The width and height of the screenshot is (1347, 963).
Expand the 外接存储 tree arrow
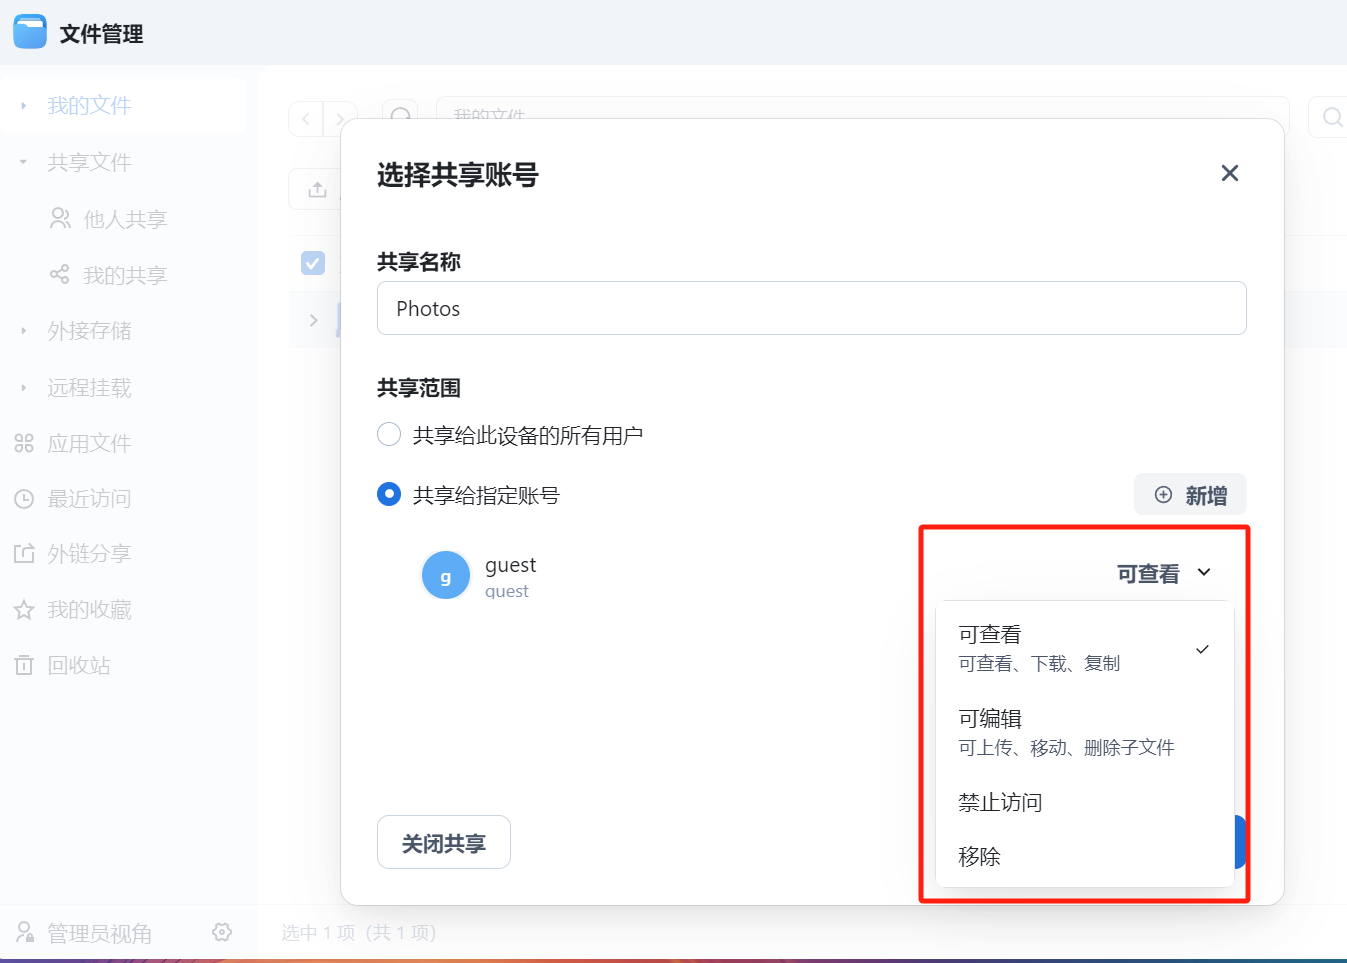coord(23,330)
